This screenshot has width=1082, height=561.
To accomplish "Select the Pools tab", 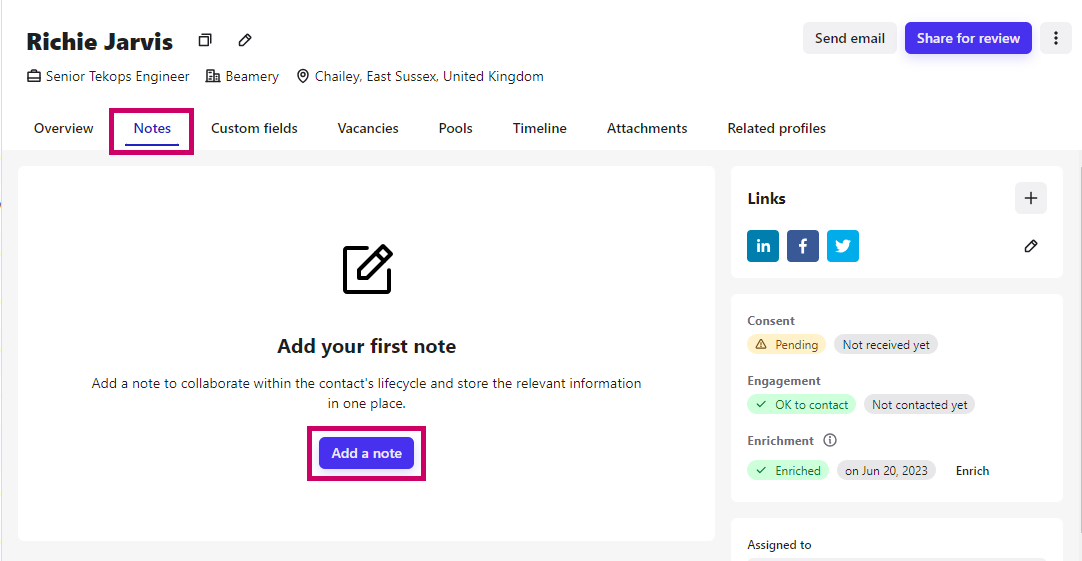I will coord(455,128).
